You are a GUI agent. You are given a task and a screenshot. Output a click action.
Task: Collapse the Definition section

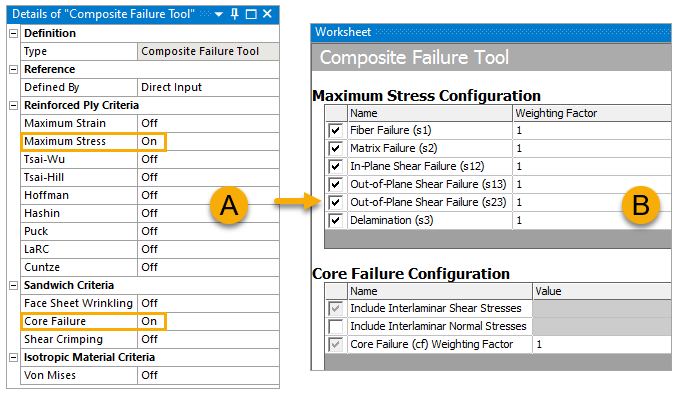pos(14,33)
